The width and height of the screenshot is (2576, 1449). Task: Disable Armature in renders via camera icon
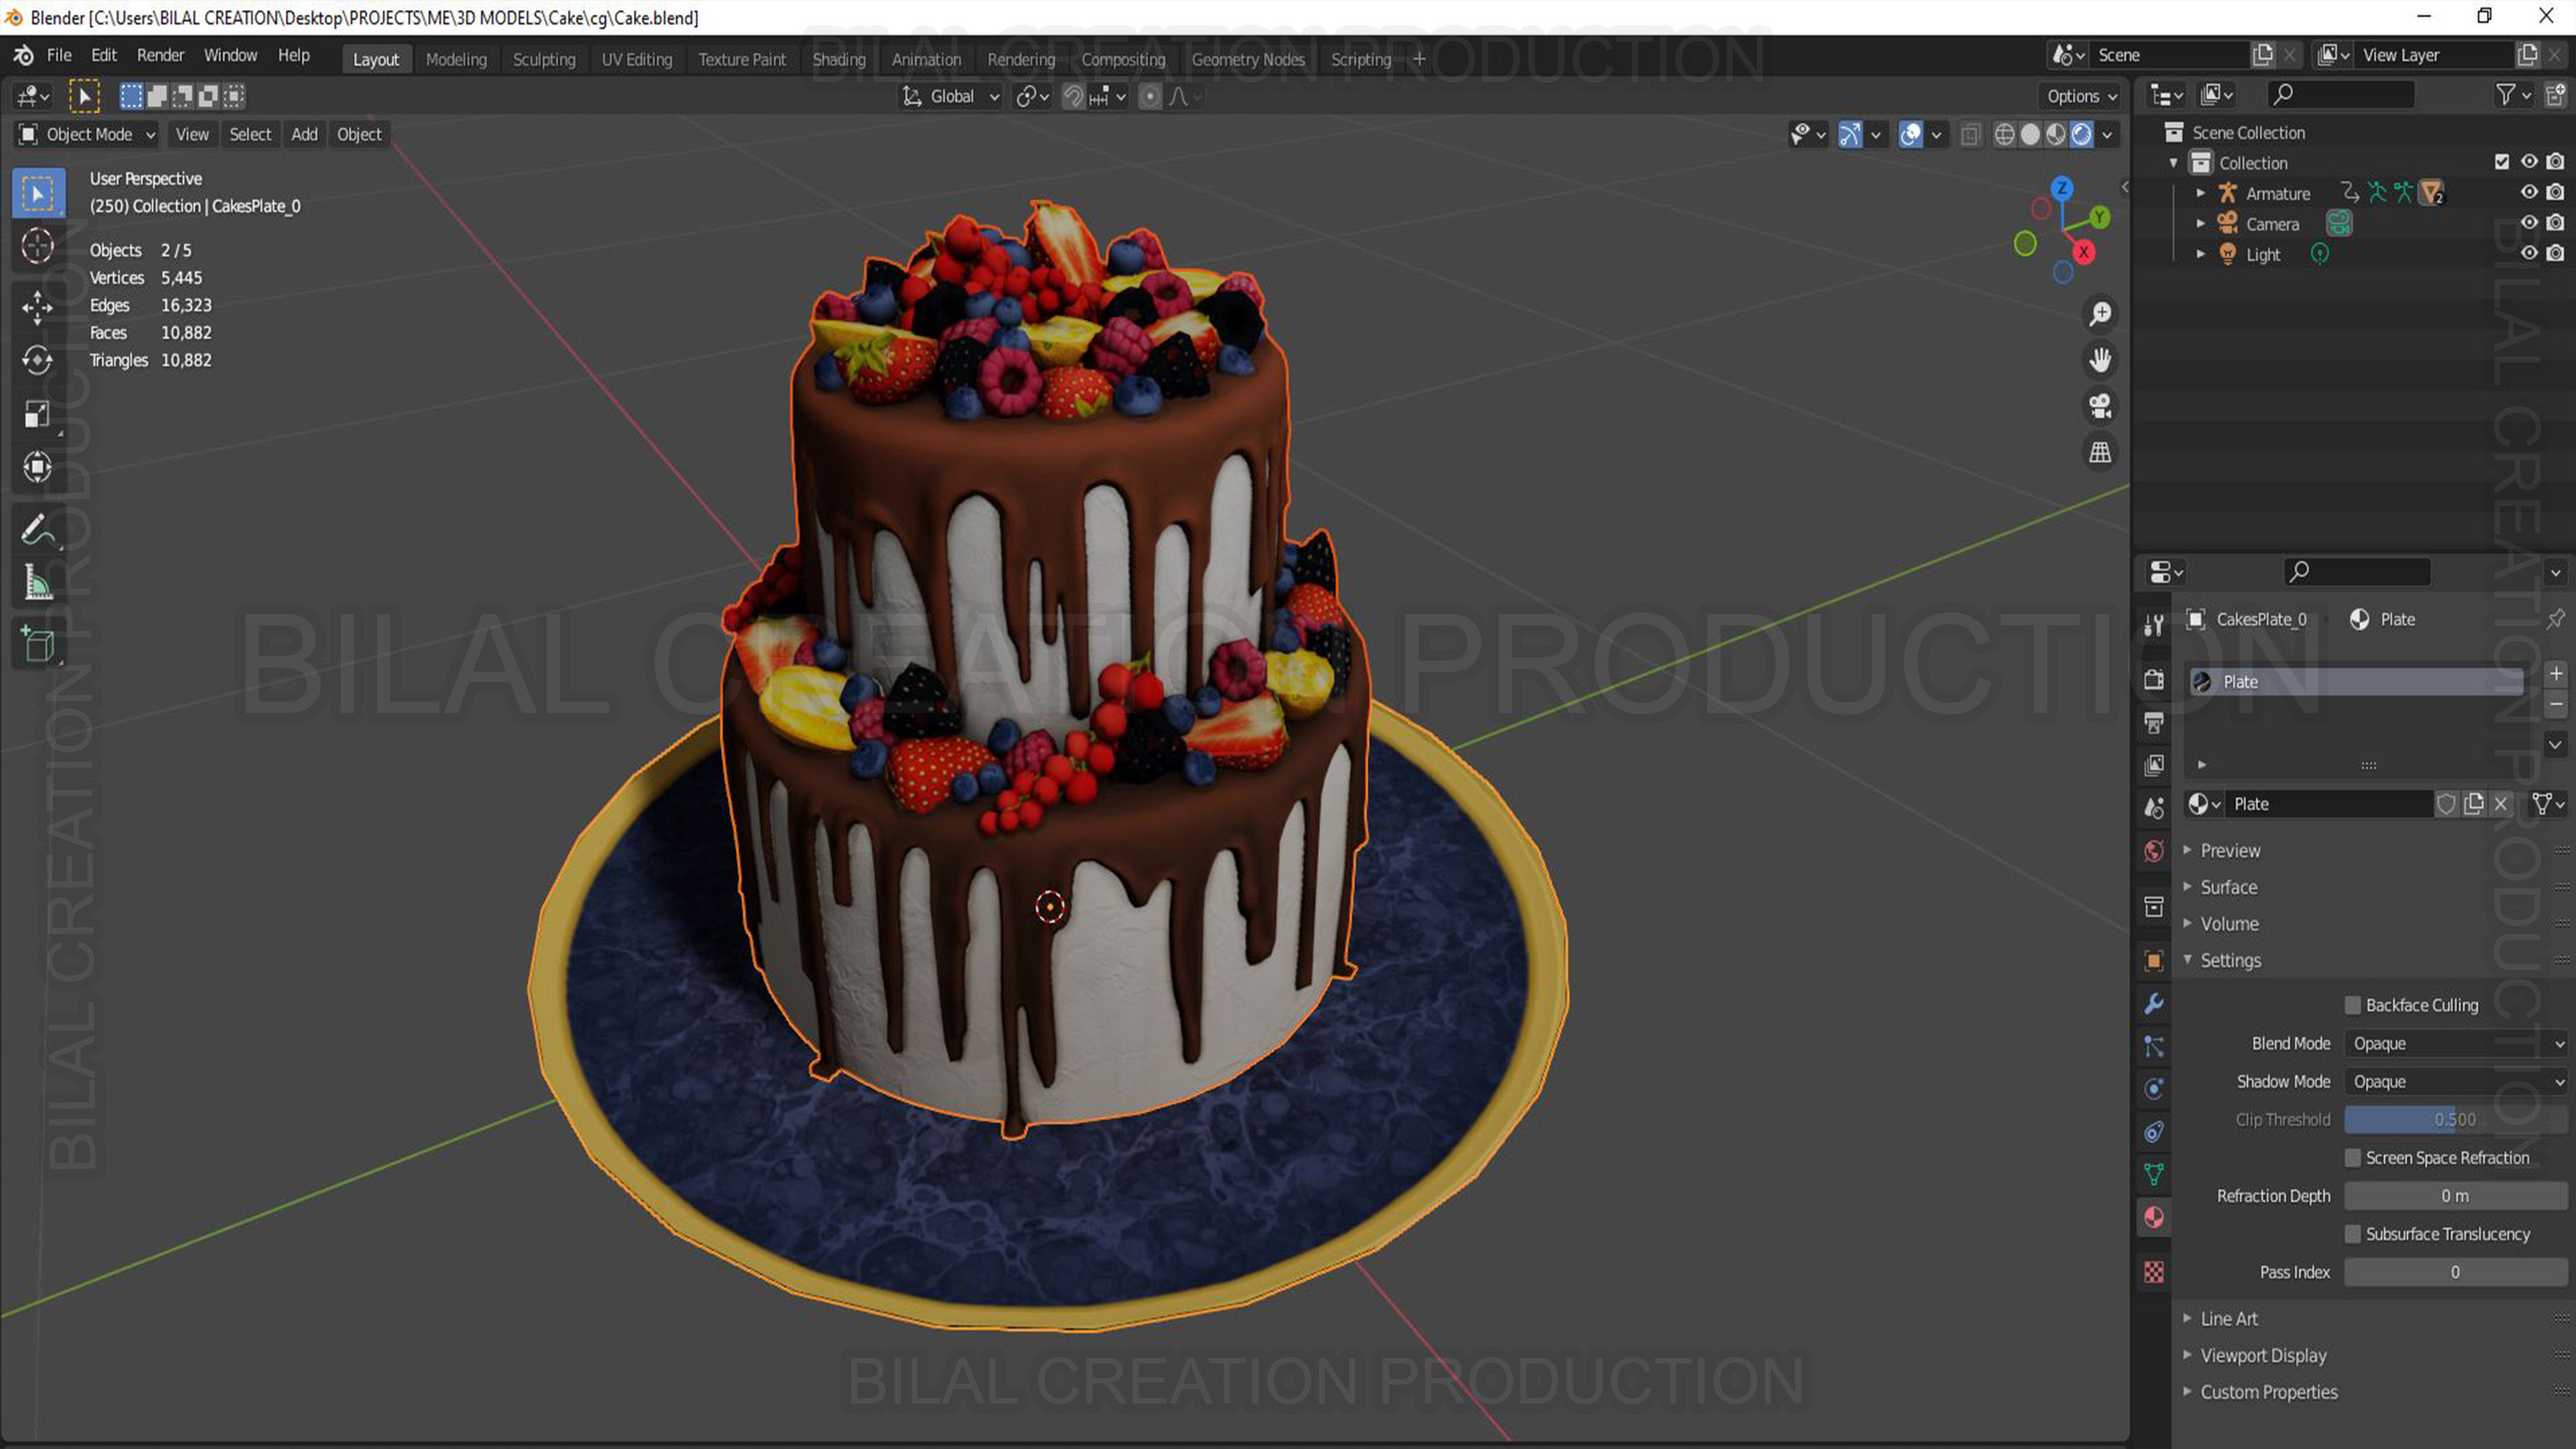2556,192
